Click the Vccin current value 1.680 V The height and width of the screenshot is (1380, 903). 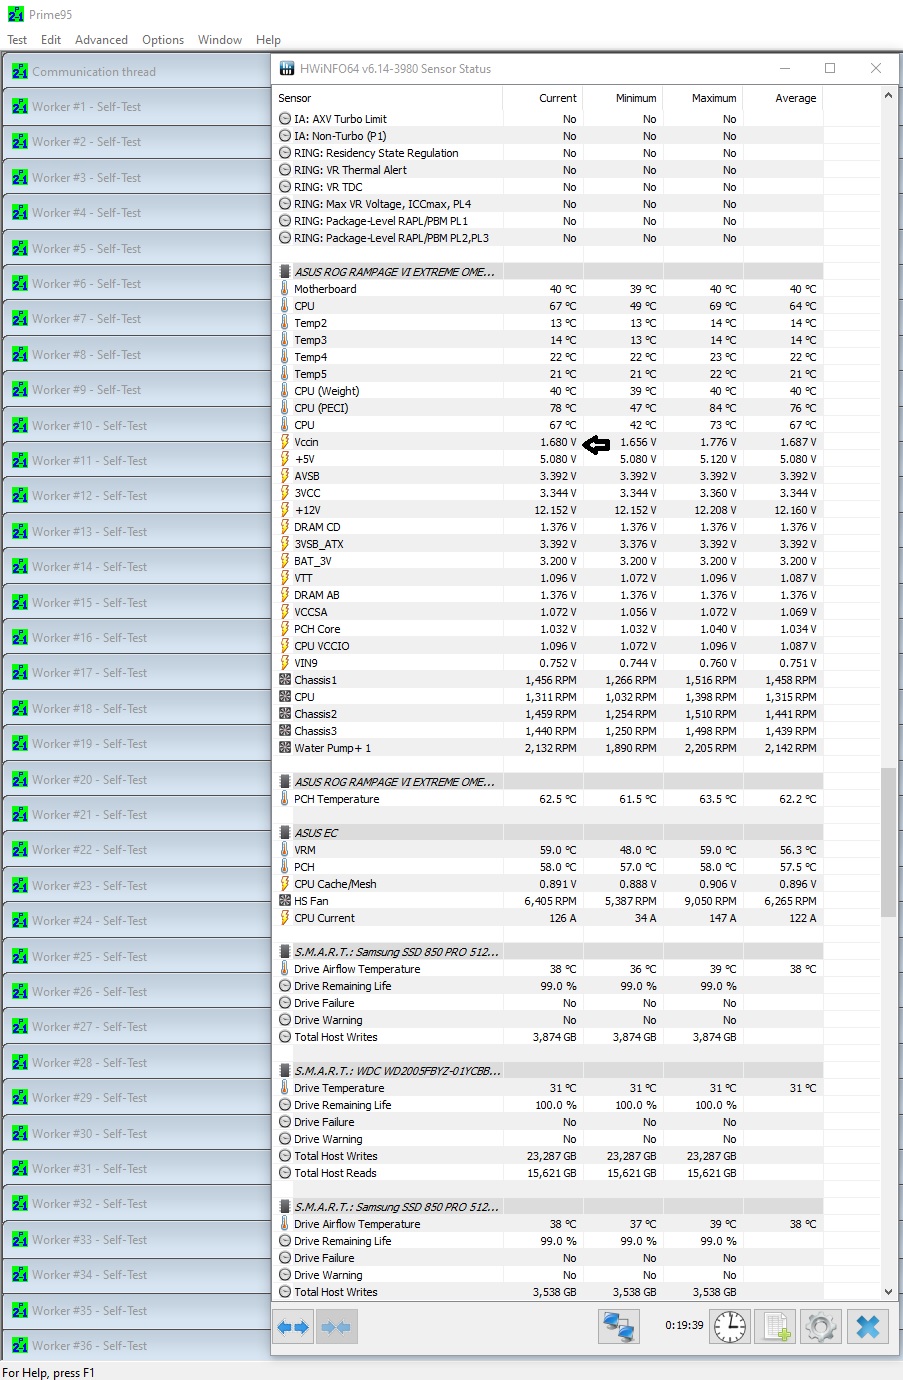(x=558, y=442)
